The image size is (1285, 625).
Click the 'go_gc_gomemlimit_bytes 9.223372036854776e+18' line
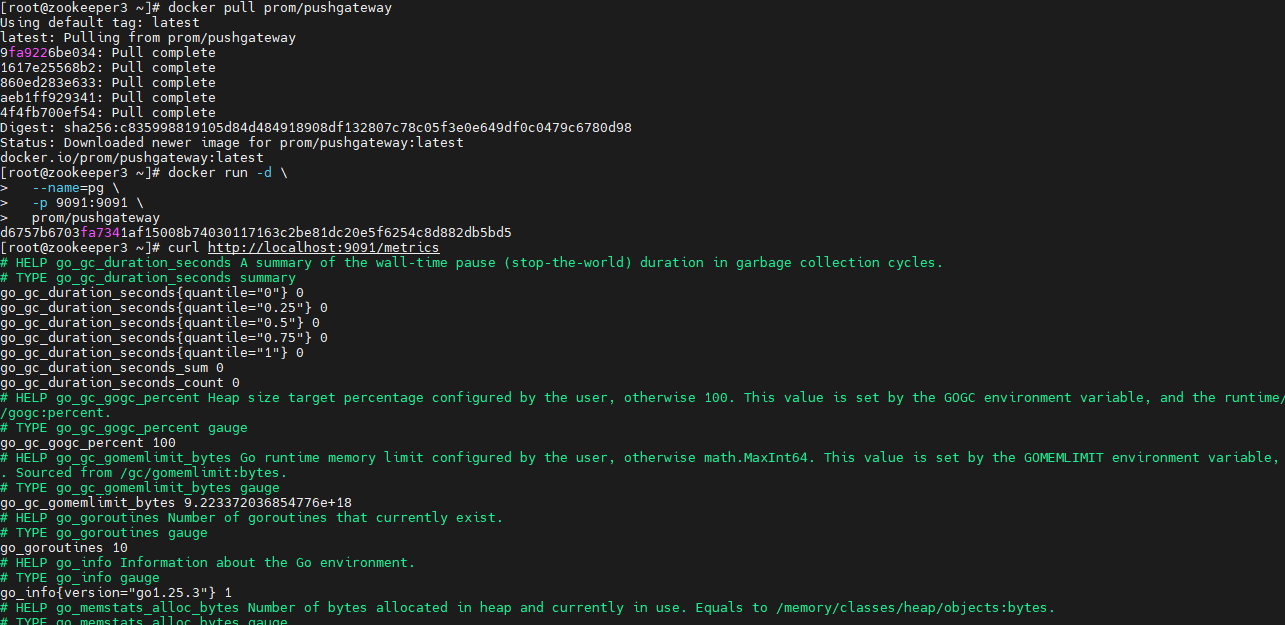(x=175, y=503)
